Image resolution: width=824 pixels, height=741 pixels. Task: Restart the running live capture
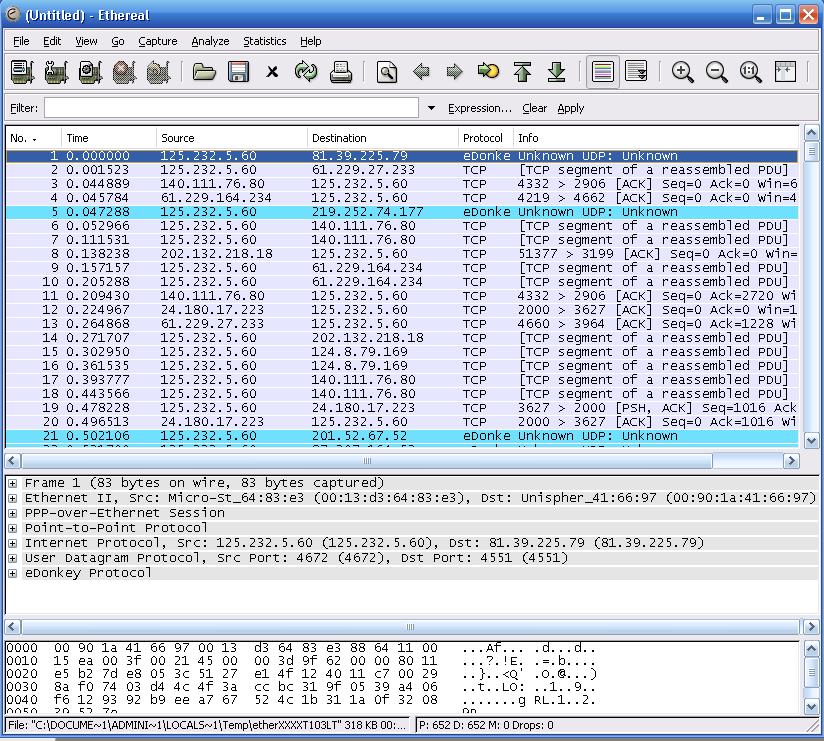(x=158, y=71)
